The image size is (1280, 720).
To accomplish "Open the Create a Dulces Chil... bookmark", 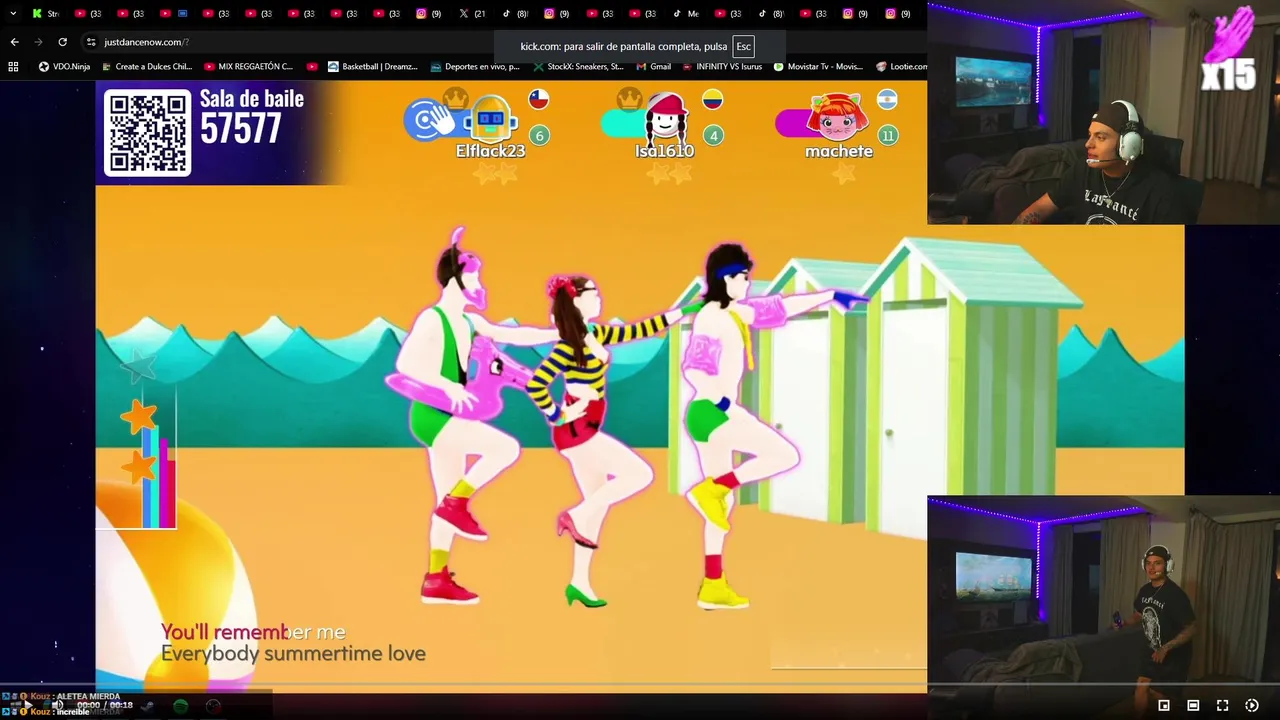I will click(x=145, y=67).
